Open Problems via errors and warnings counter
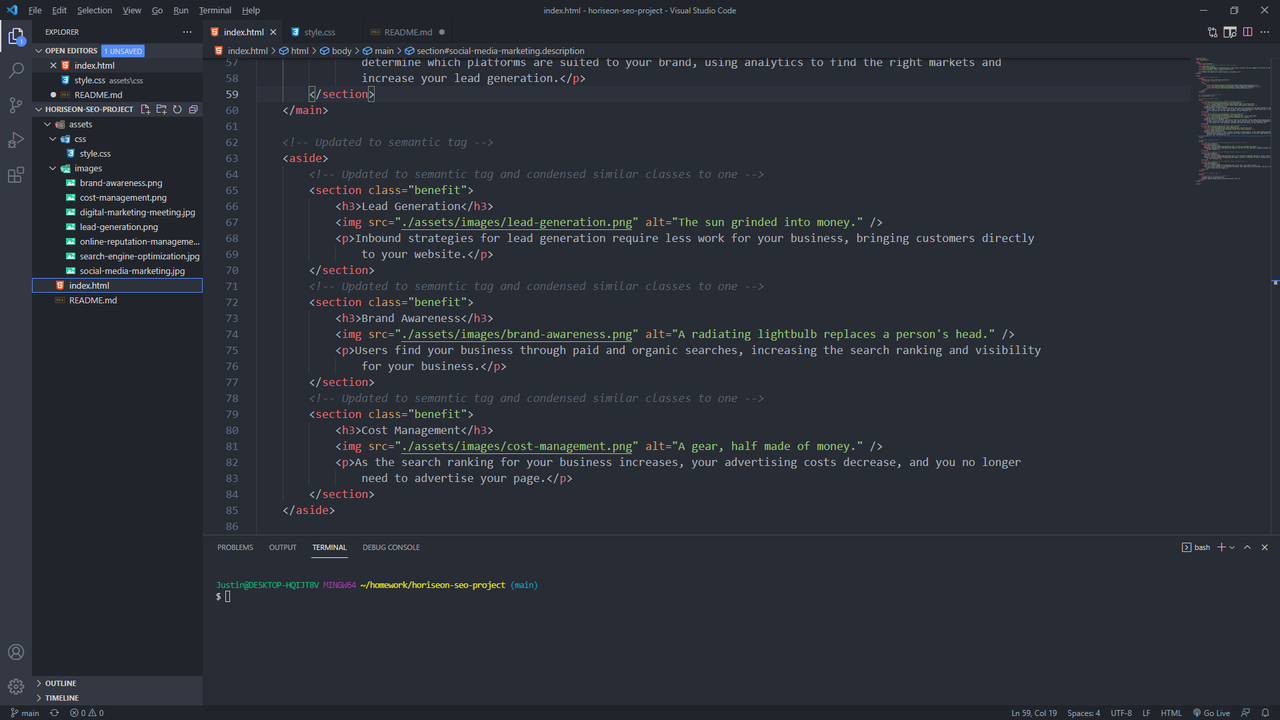The image size is (1280, 720). coord(87,713)
